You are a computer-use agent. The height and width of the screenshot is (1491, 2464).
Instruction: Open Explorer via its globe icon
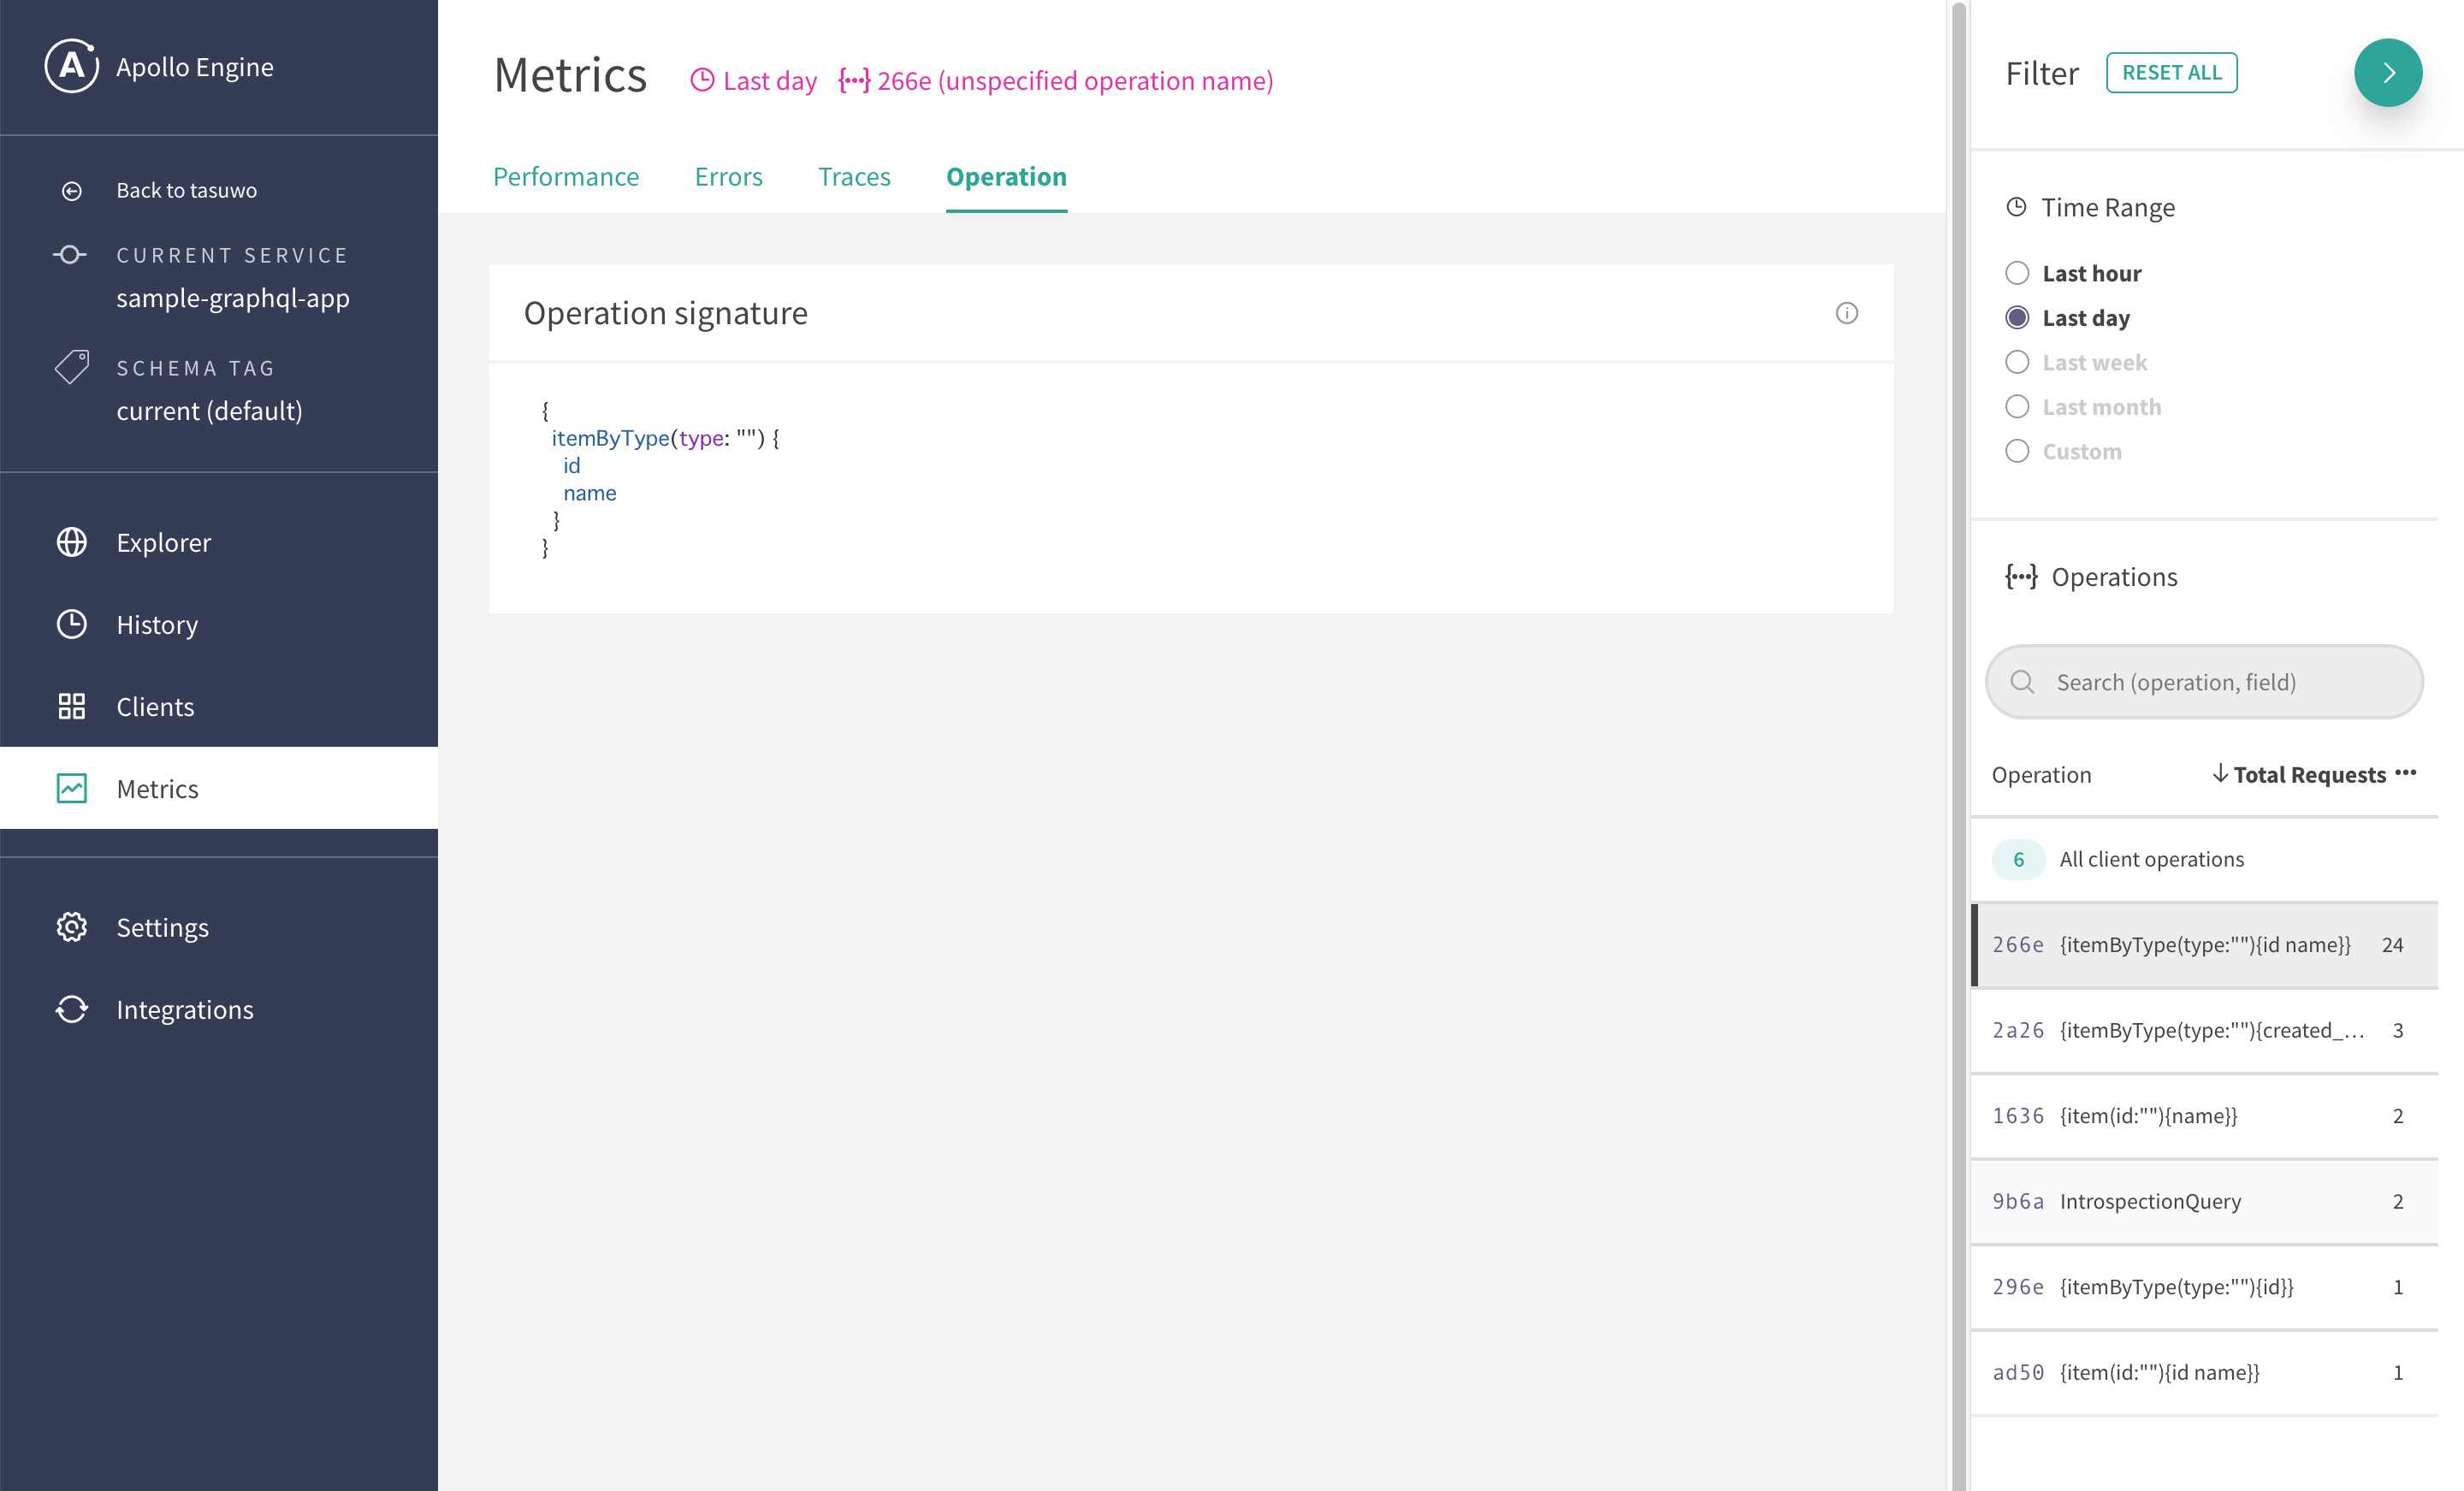coord(71,542)
